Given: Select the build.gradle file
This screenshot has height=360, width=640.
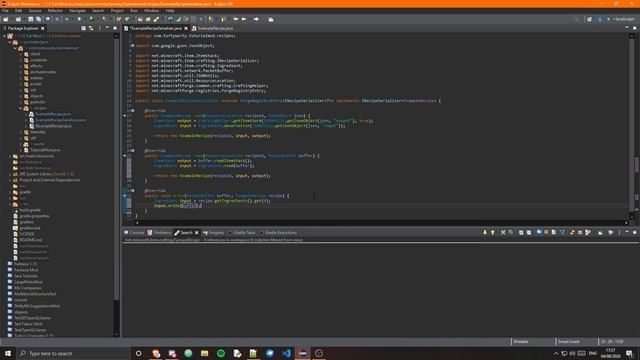Looking at the screenshot, I should click(30, 210).
